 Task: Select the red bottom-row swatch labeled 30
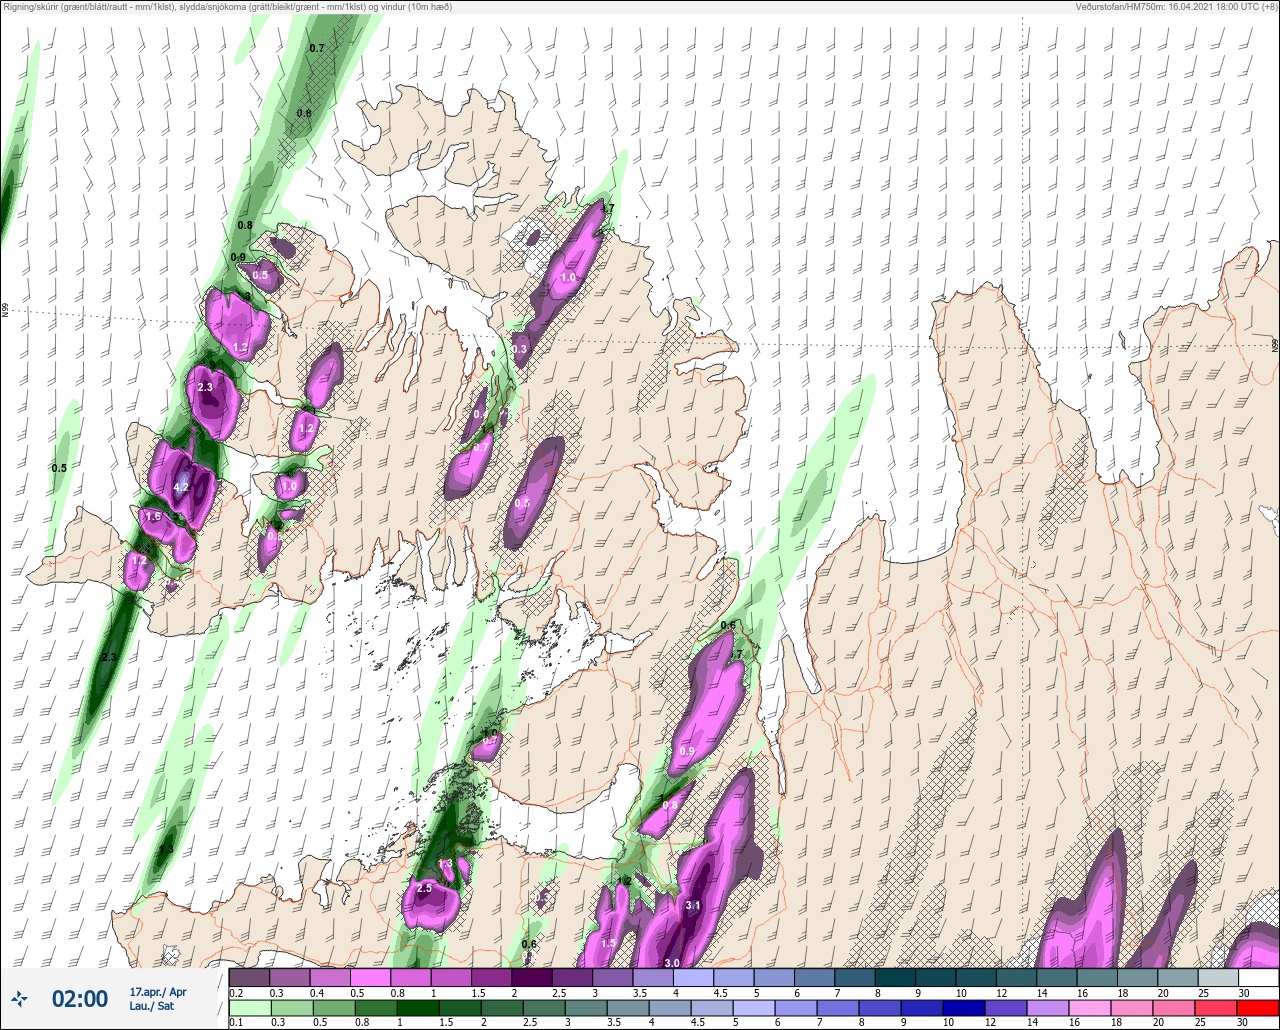pos(1258,1007)
